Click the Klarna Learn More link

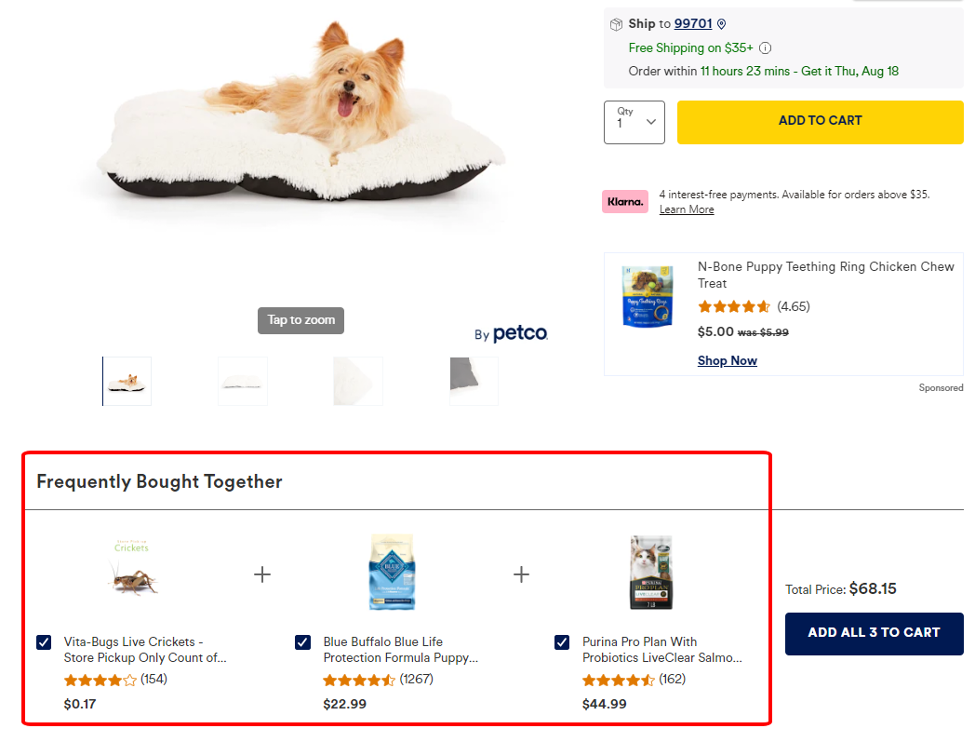(686, 210)
